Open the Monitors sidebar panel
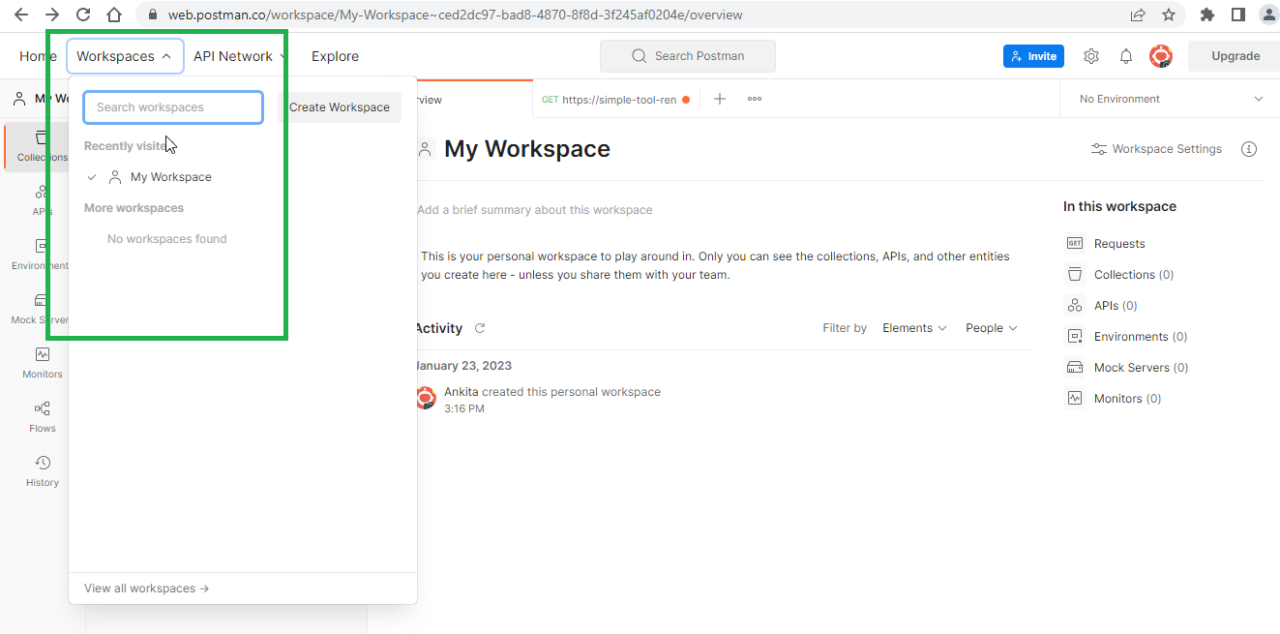Viewport: 1280px width, 634px height. click(42, 361)
